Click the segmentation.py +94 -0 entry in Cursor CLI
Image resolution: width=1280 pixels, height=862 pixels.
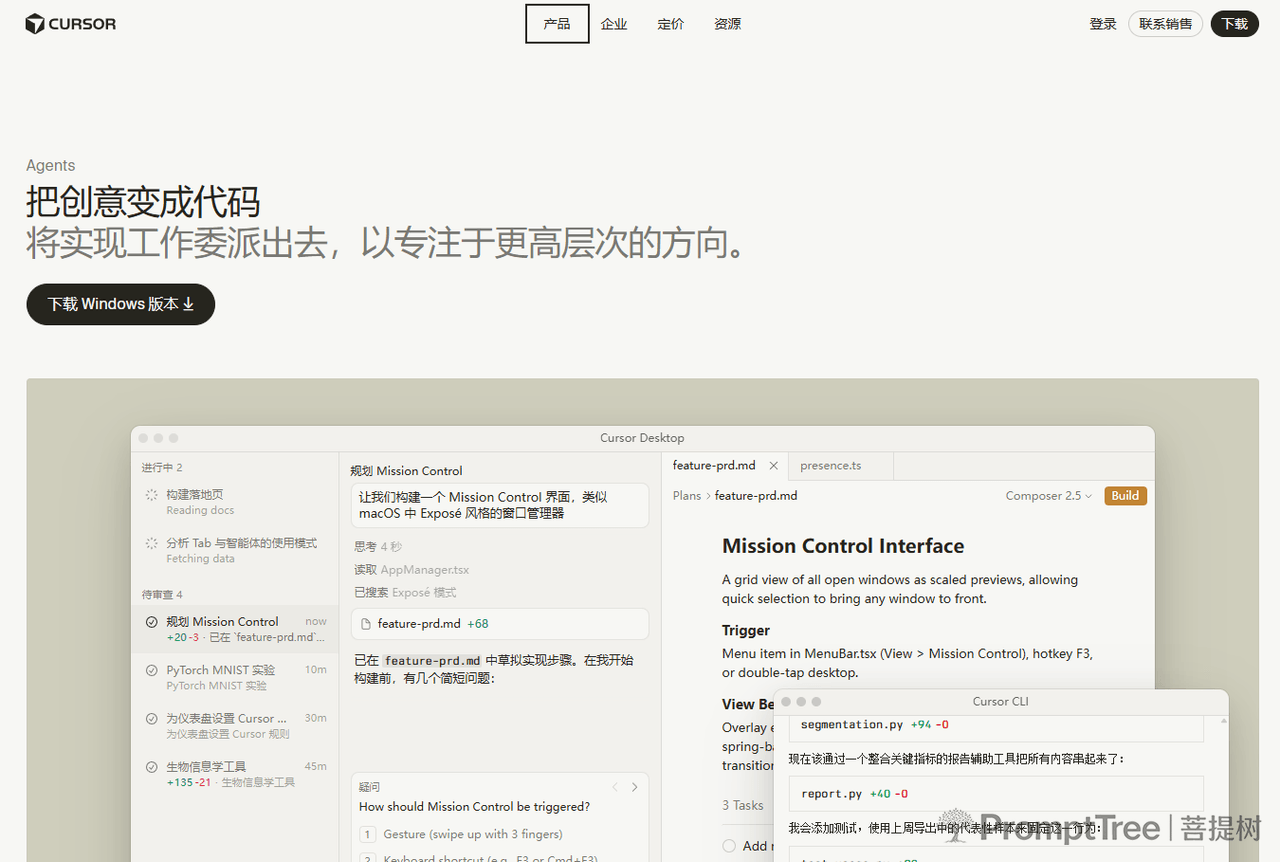(996, 726)
